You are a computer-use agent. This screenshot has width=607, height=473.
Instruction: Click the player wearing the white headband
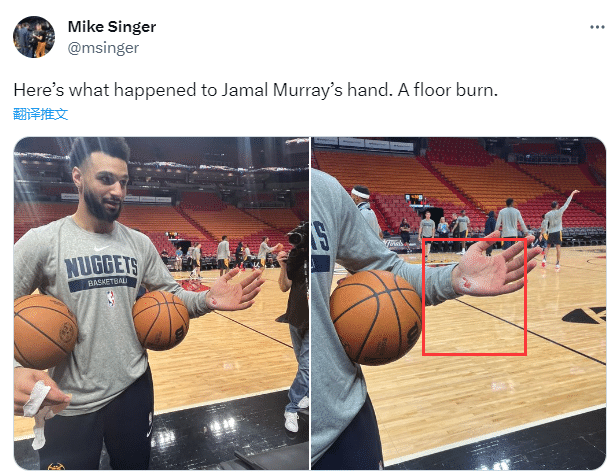pyautogui.click(x=366, y=210)
